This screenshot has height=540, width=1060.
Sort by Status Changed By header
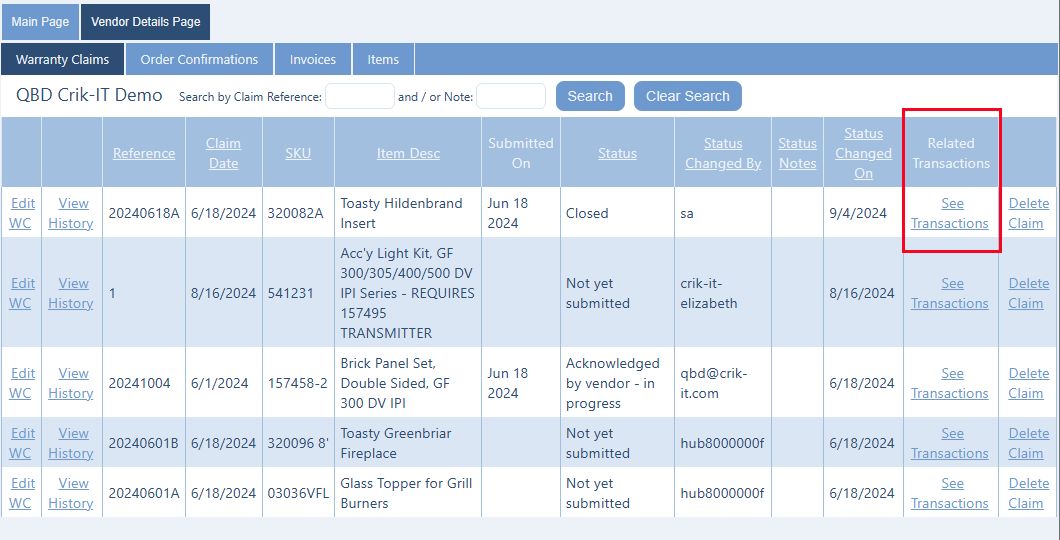point(723,153)
